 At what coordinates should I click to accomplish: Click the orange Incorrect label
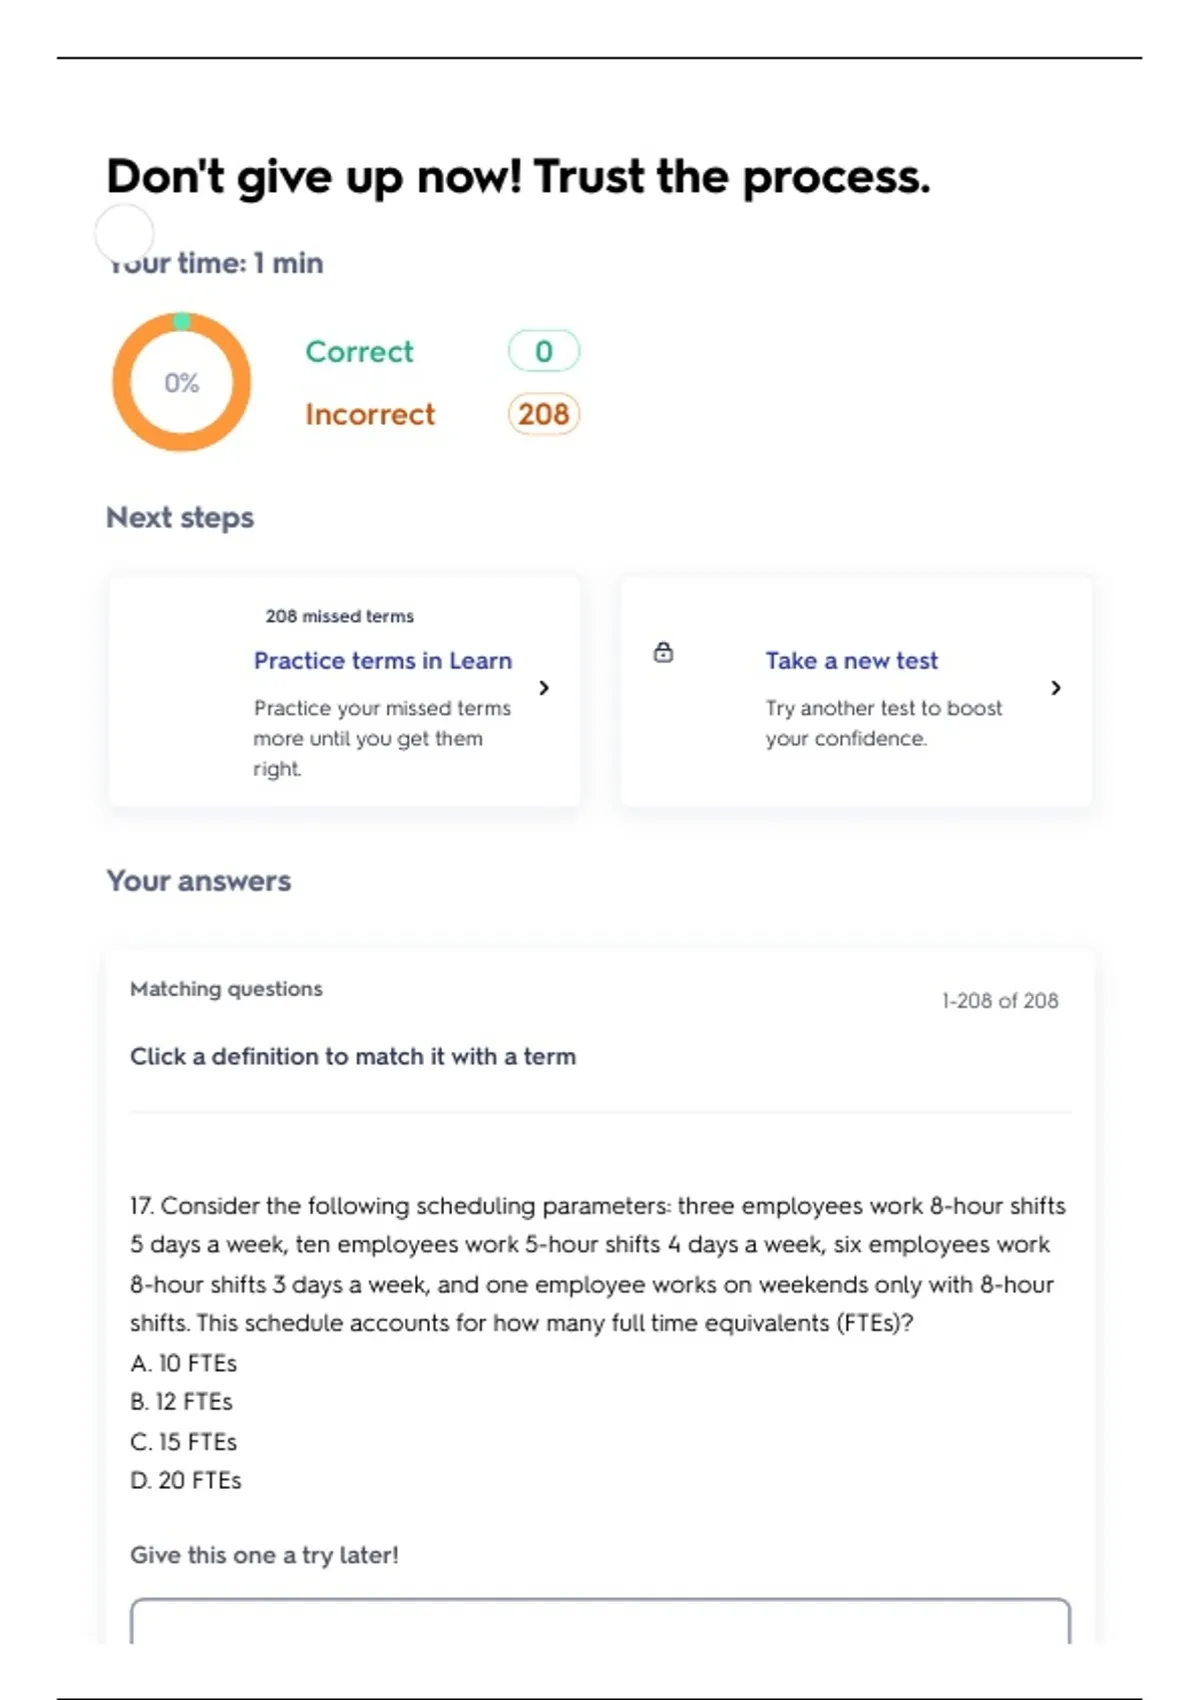point(370,414)
